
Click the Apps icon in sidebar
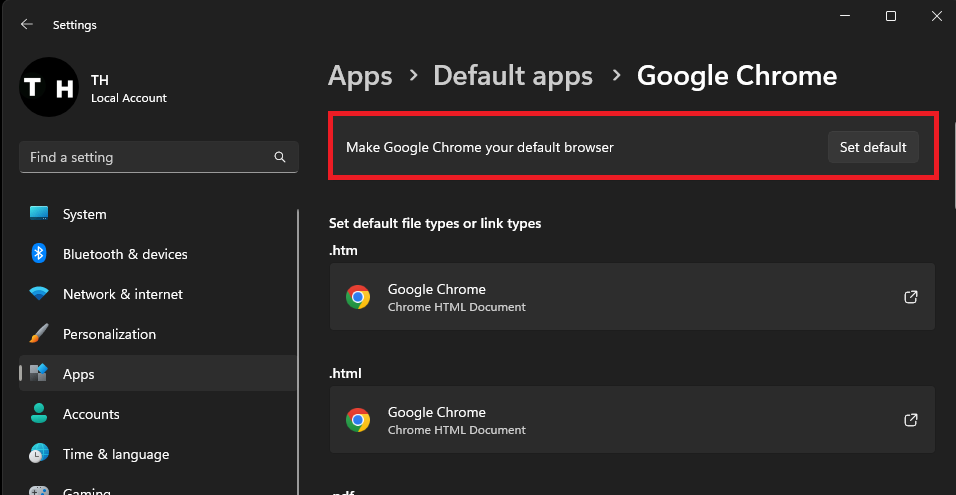tap(39, 373)
